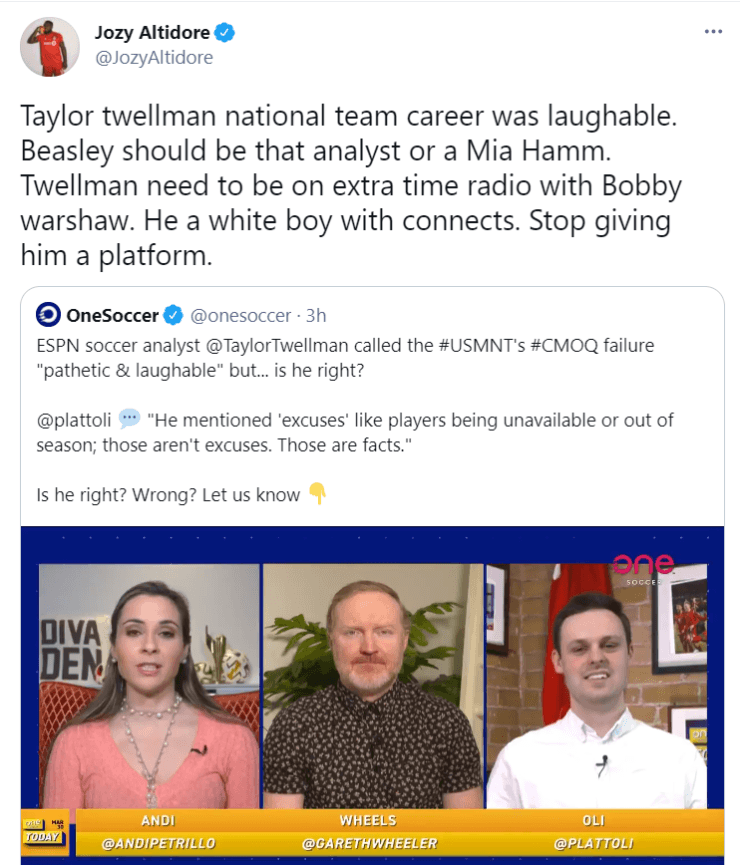Open the @JozyAltidore handle link
740x865 pixels.
pyautogui.click(x=154, y=57)
